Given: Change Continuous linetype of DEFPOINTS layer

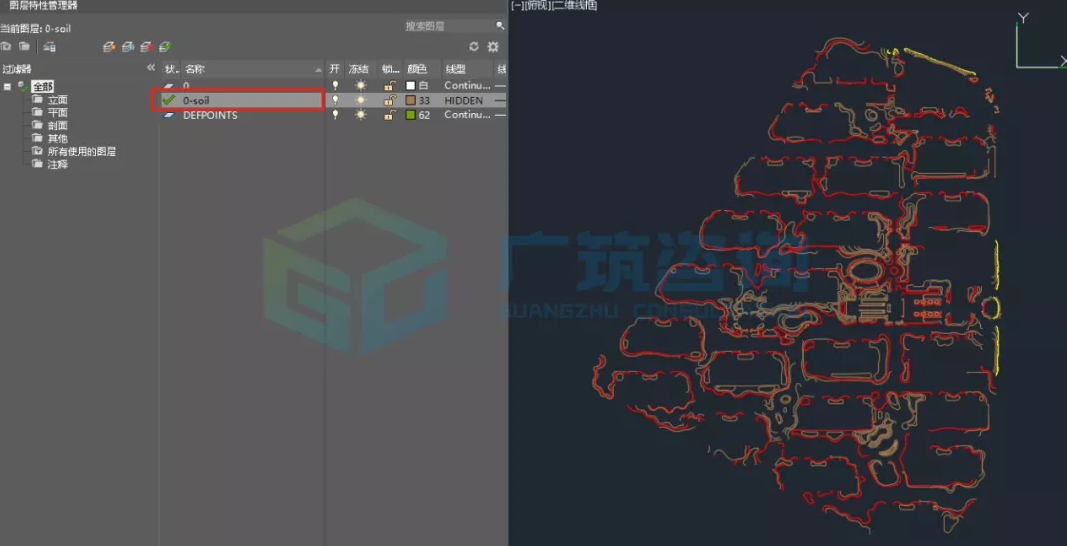Looking at the screenshot, I should pos(467,115).
